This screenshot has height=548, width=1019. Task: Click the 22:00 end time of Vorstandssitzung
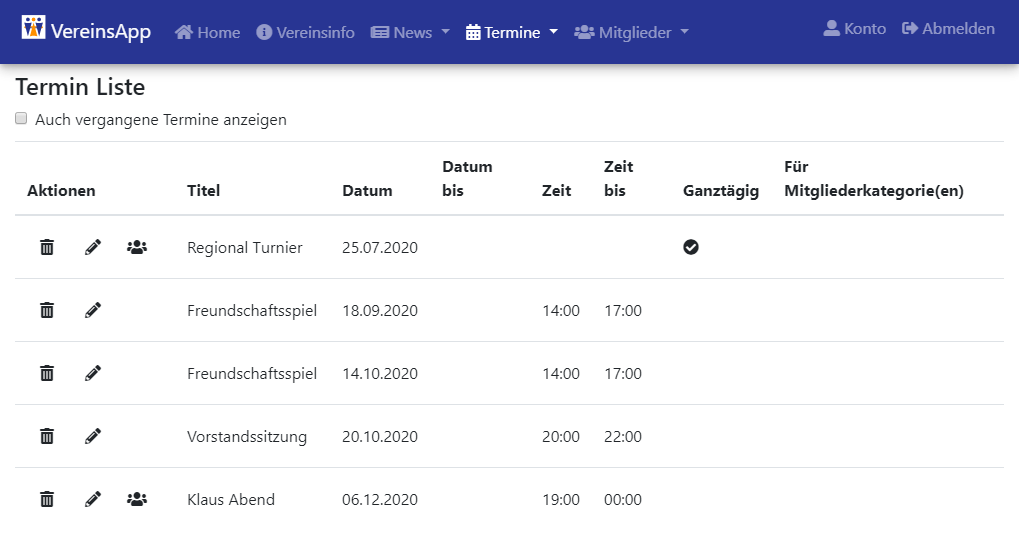pos(623,437)
